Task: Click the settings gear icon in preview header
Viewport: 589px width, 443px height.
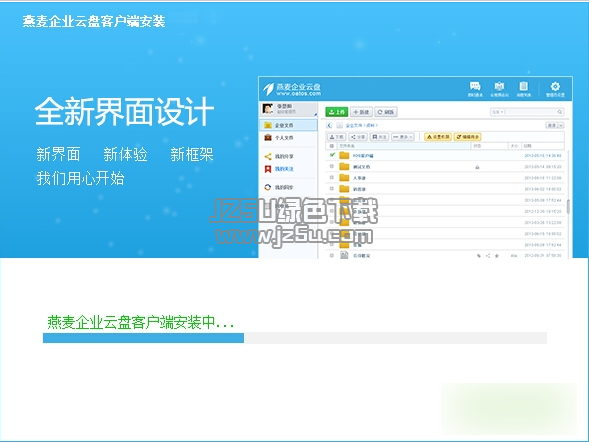Action: [x=555, y=86]
